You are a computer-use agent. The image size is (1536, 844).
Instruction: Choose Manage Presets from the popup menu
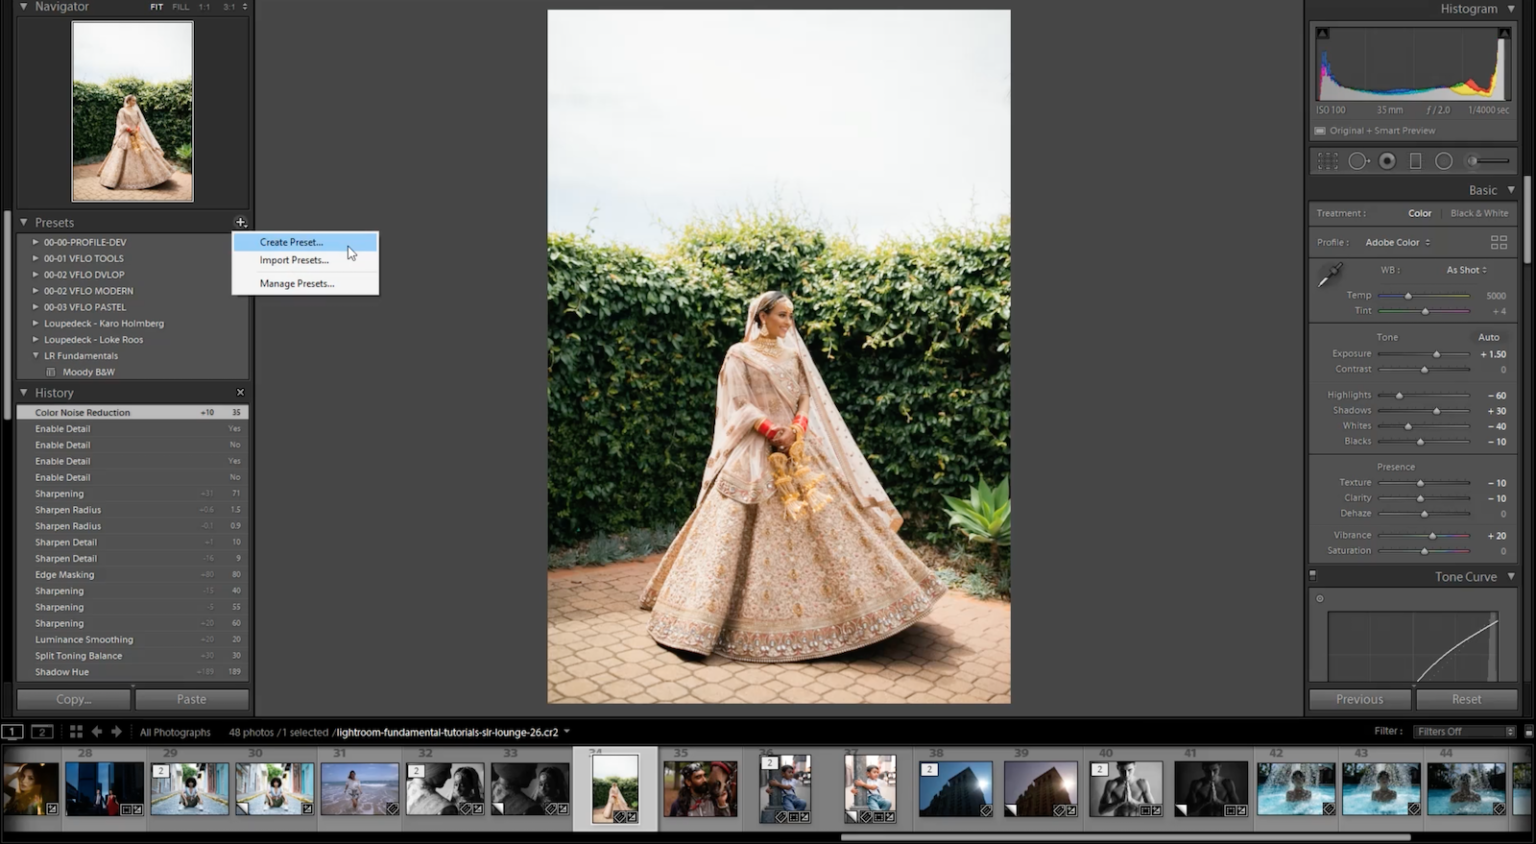pos(296,283)
